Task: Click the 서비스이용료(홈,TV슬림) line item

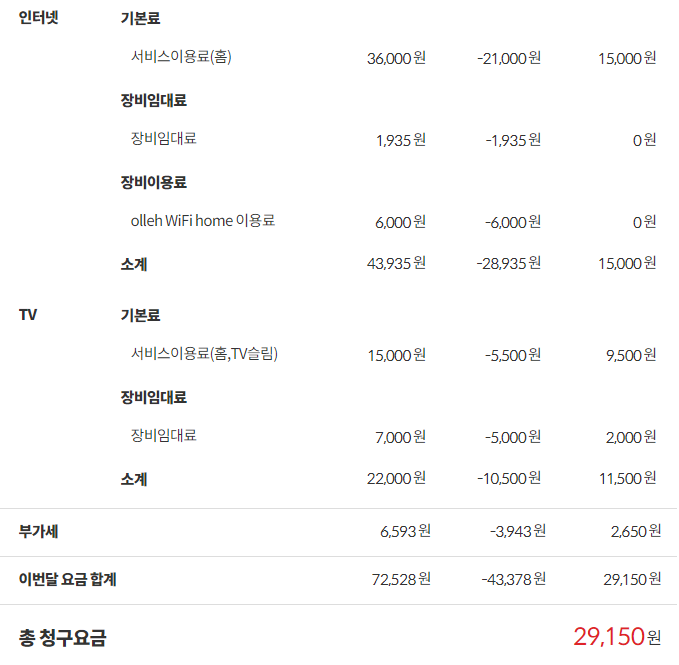Action: (204, 353)
